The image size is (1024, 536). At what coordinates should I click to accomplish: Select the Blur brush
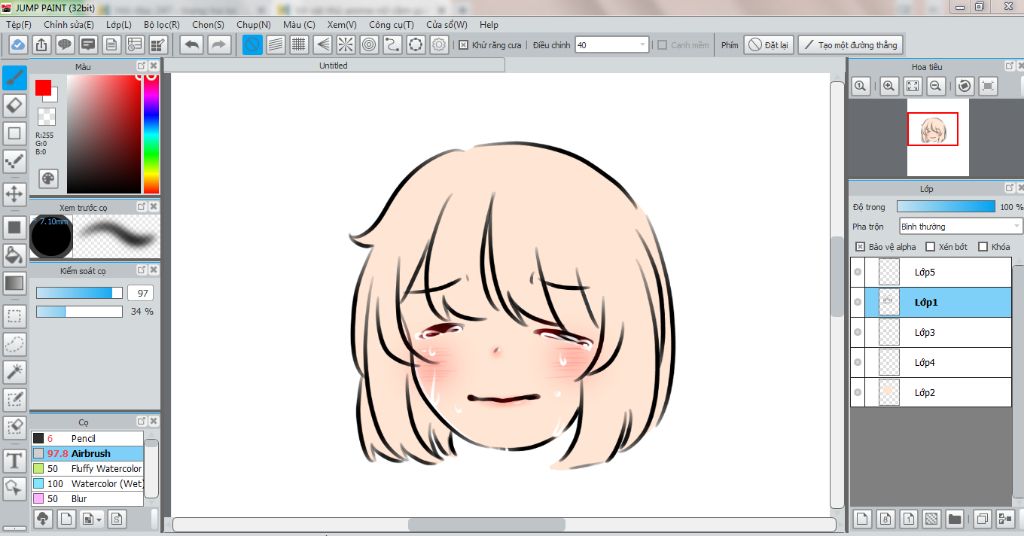click(x=87, y=499)
